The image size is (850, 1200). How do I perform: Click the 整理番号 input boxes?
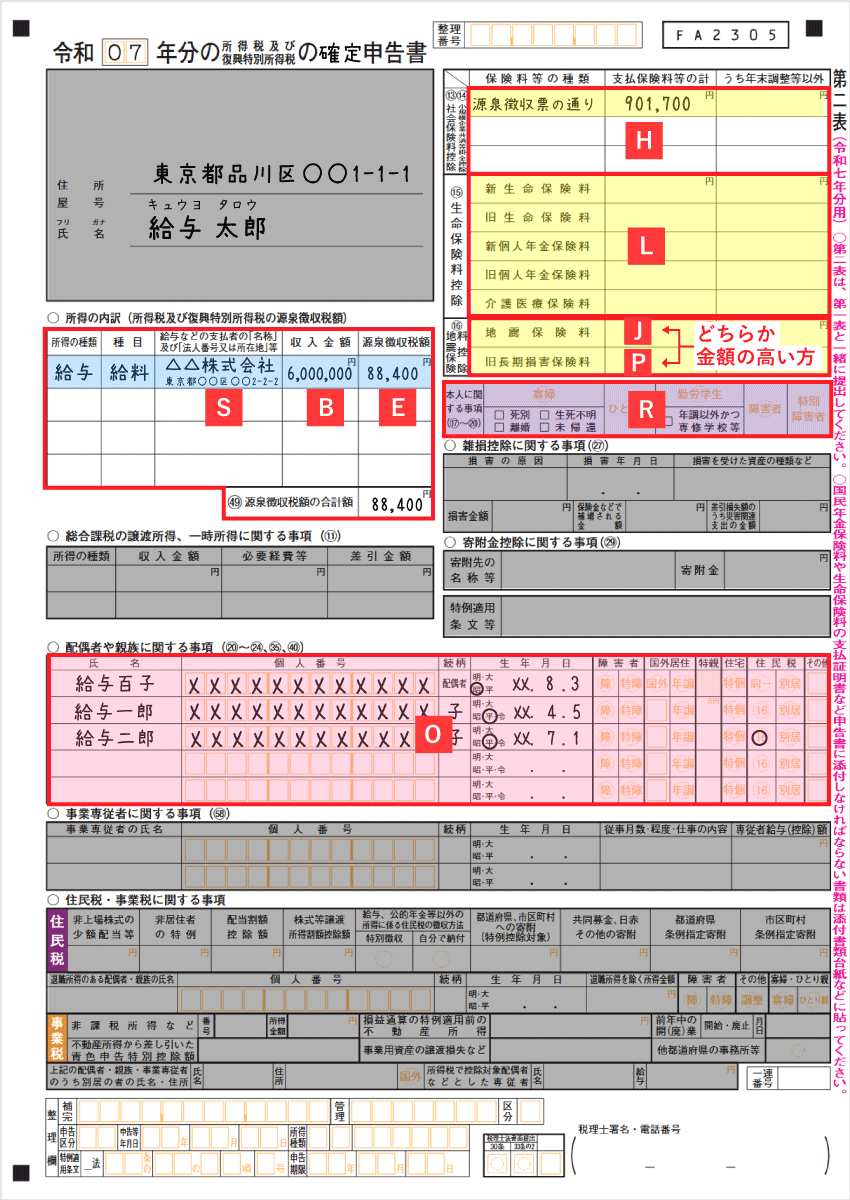pyautogui.click(x=555, y=33)
